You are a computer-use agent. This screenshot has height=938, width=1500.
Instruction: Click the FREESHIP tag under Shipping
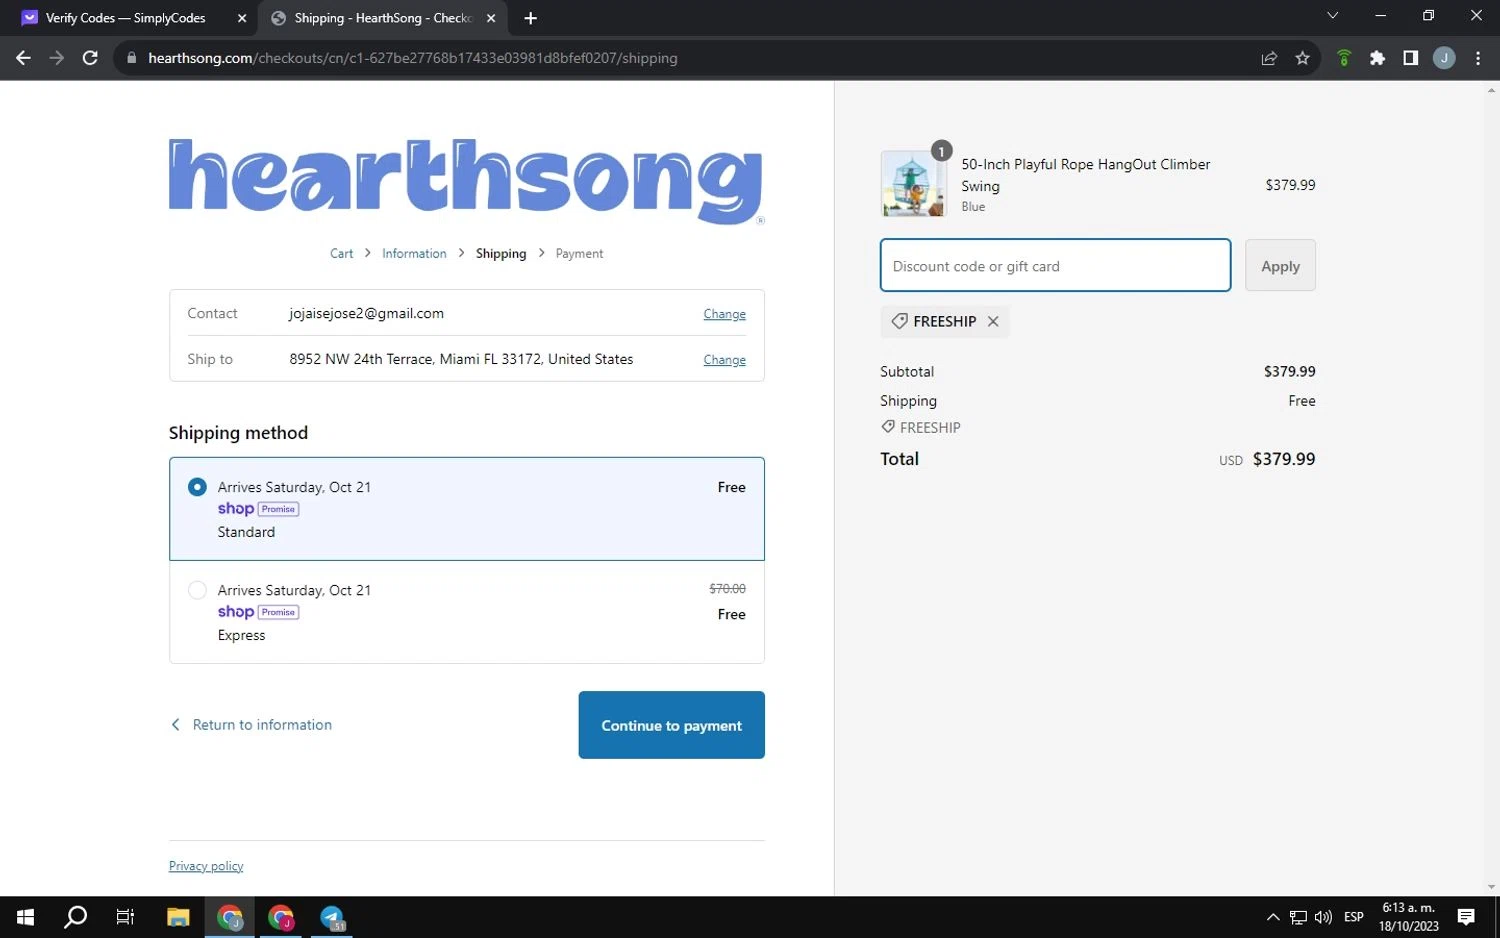921,428
